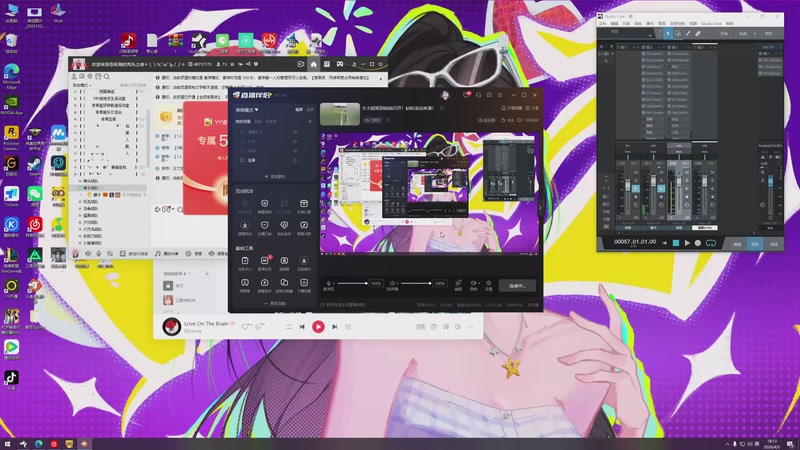Viewport: 800px width, 450px height.
Task: Select 横屏 orientation in 直播伴侣
Action: (x=299, y=110)
